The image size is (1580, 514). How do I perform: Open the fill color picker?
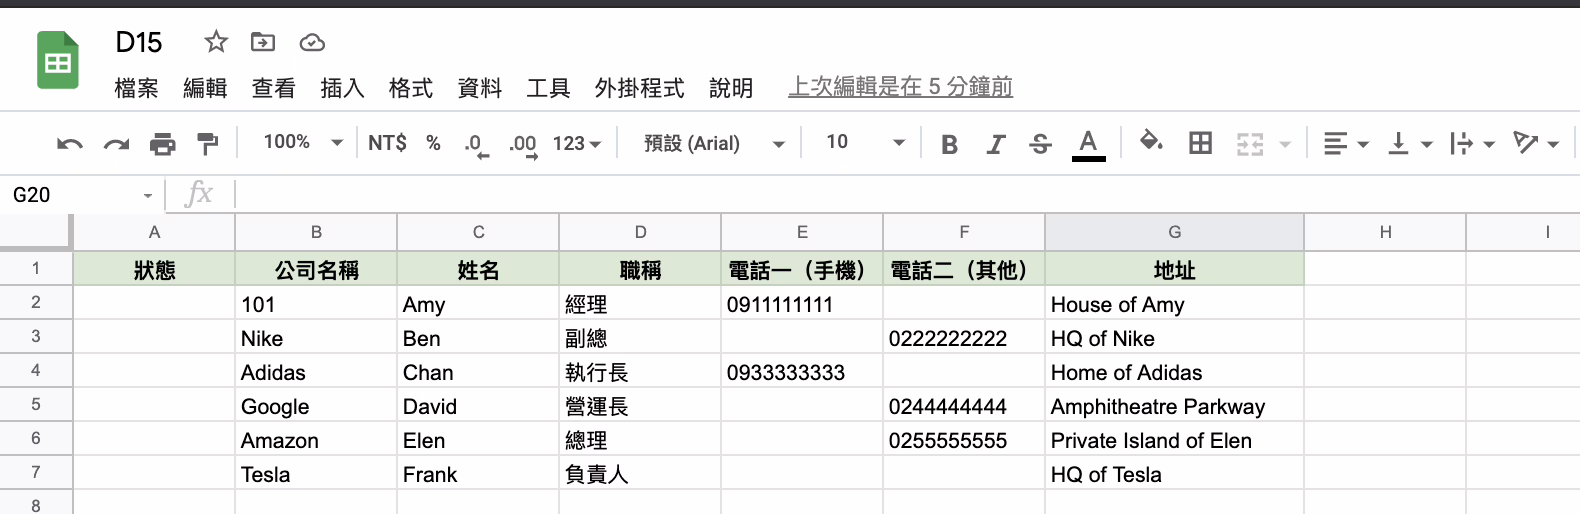point(1151,142)
